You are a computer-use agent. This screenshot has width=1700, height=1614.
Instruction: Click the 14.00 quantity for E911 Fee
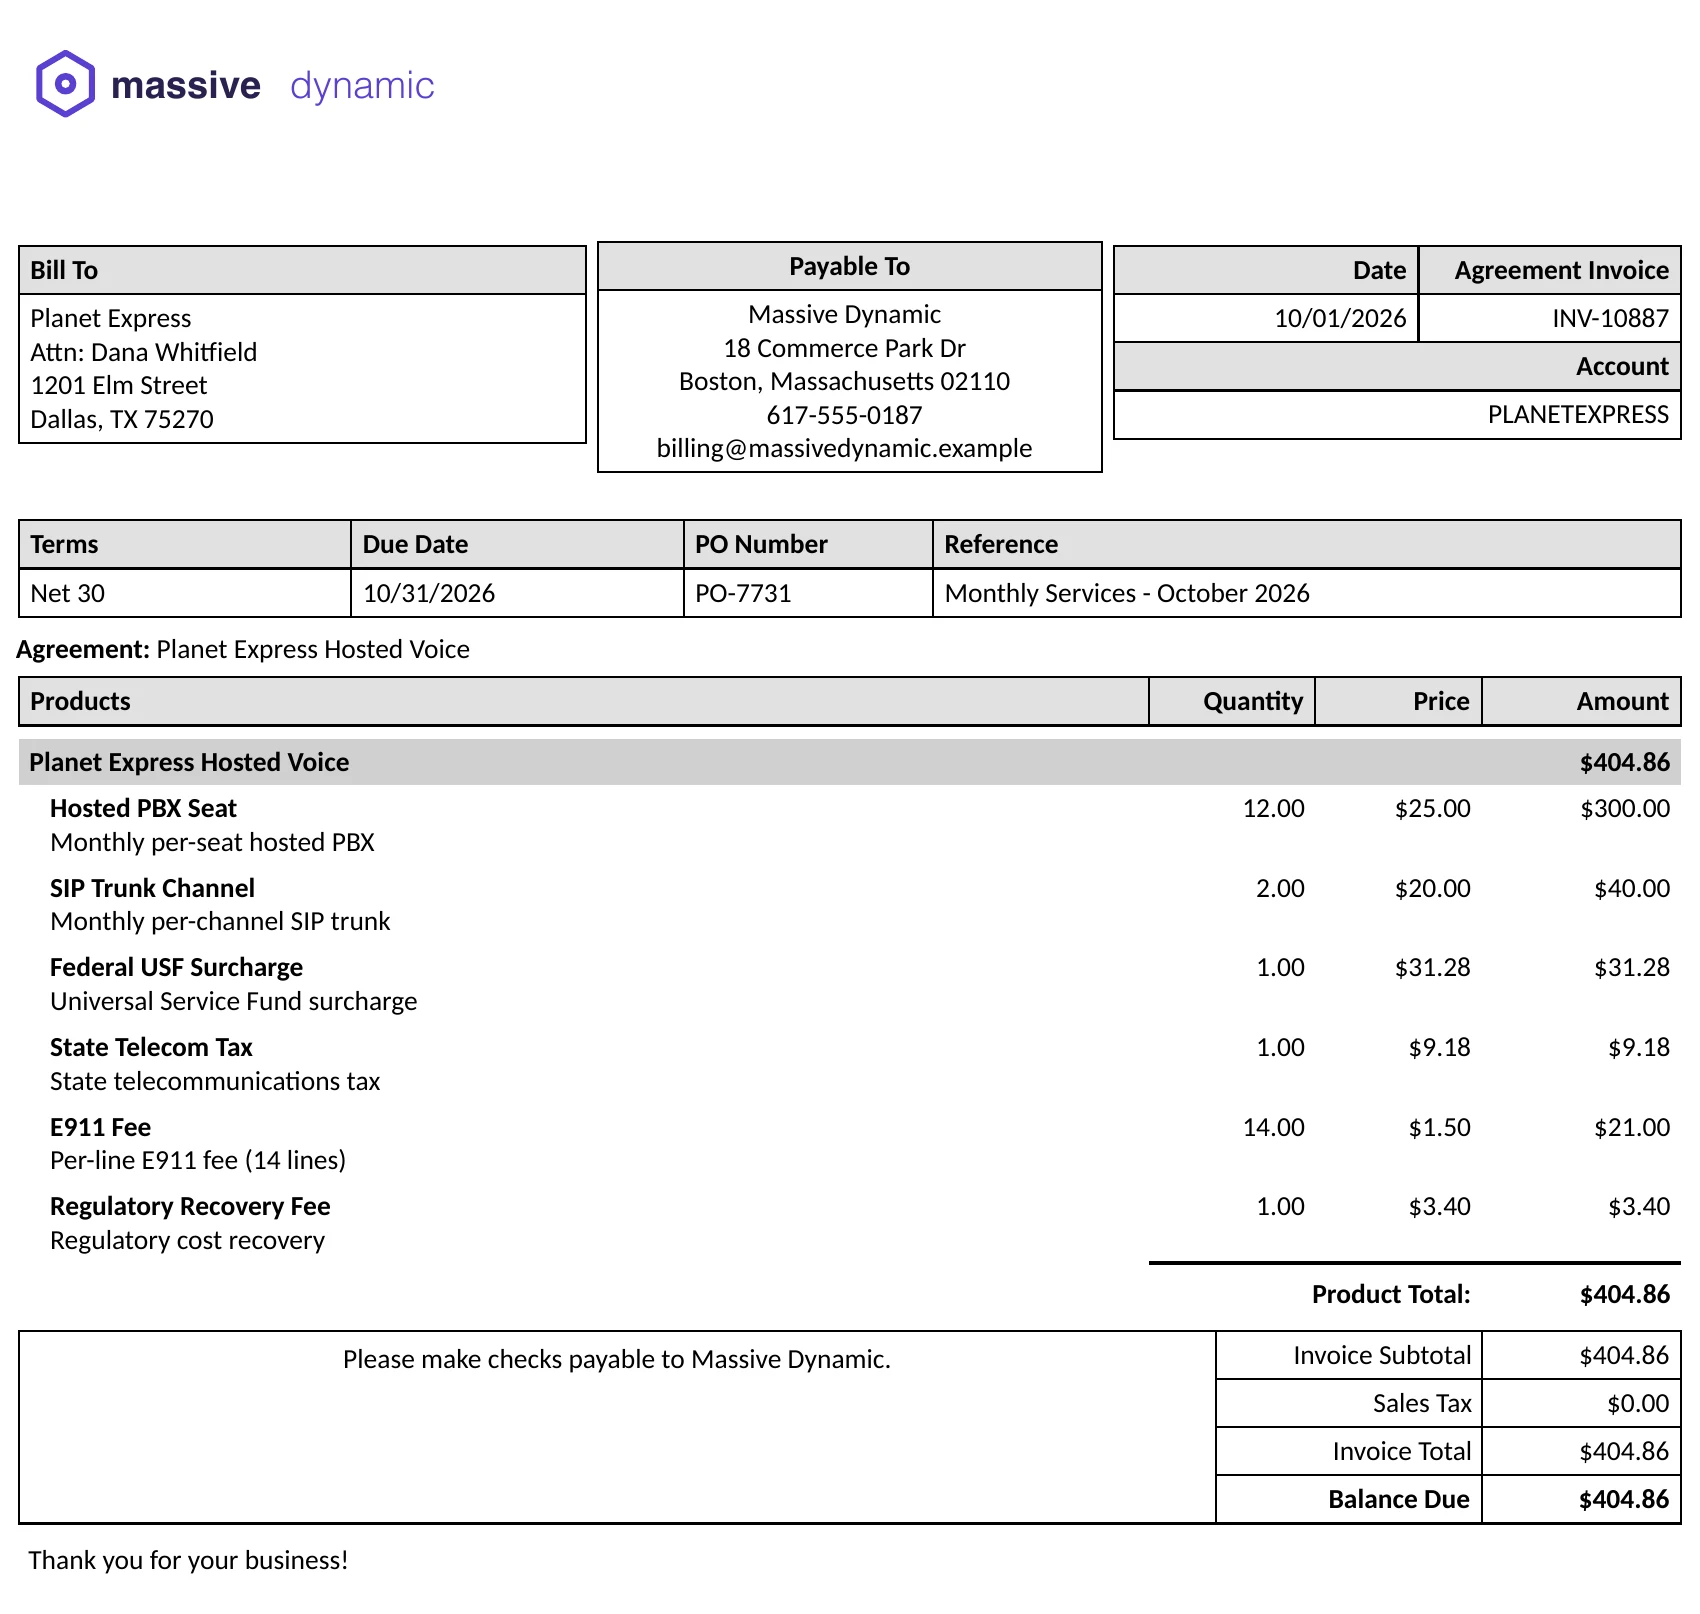tap(1273, 1127)
